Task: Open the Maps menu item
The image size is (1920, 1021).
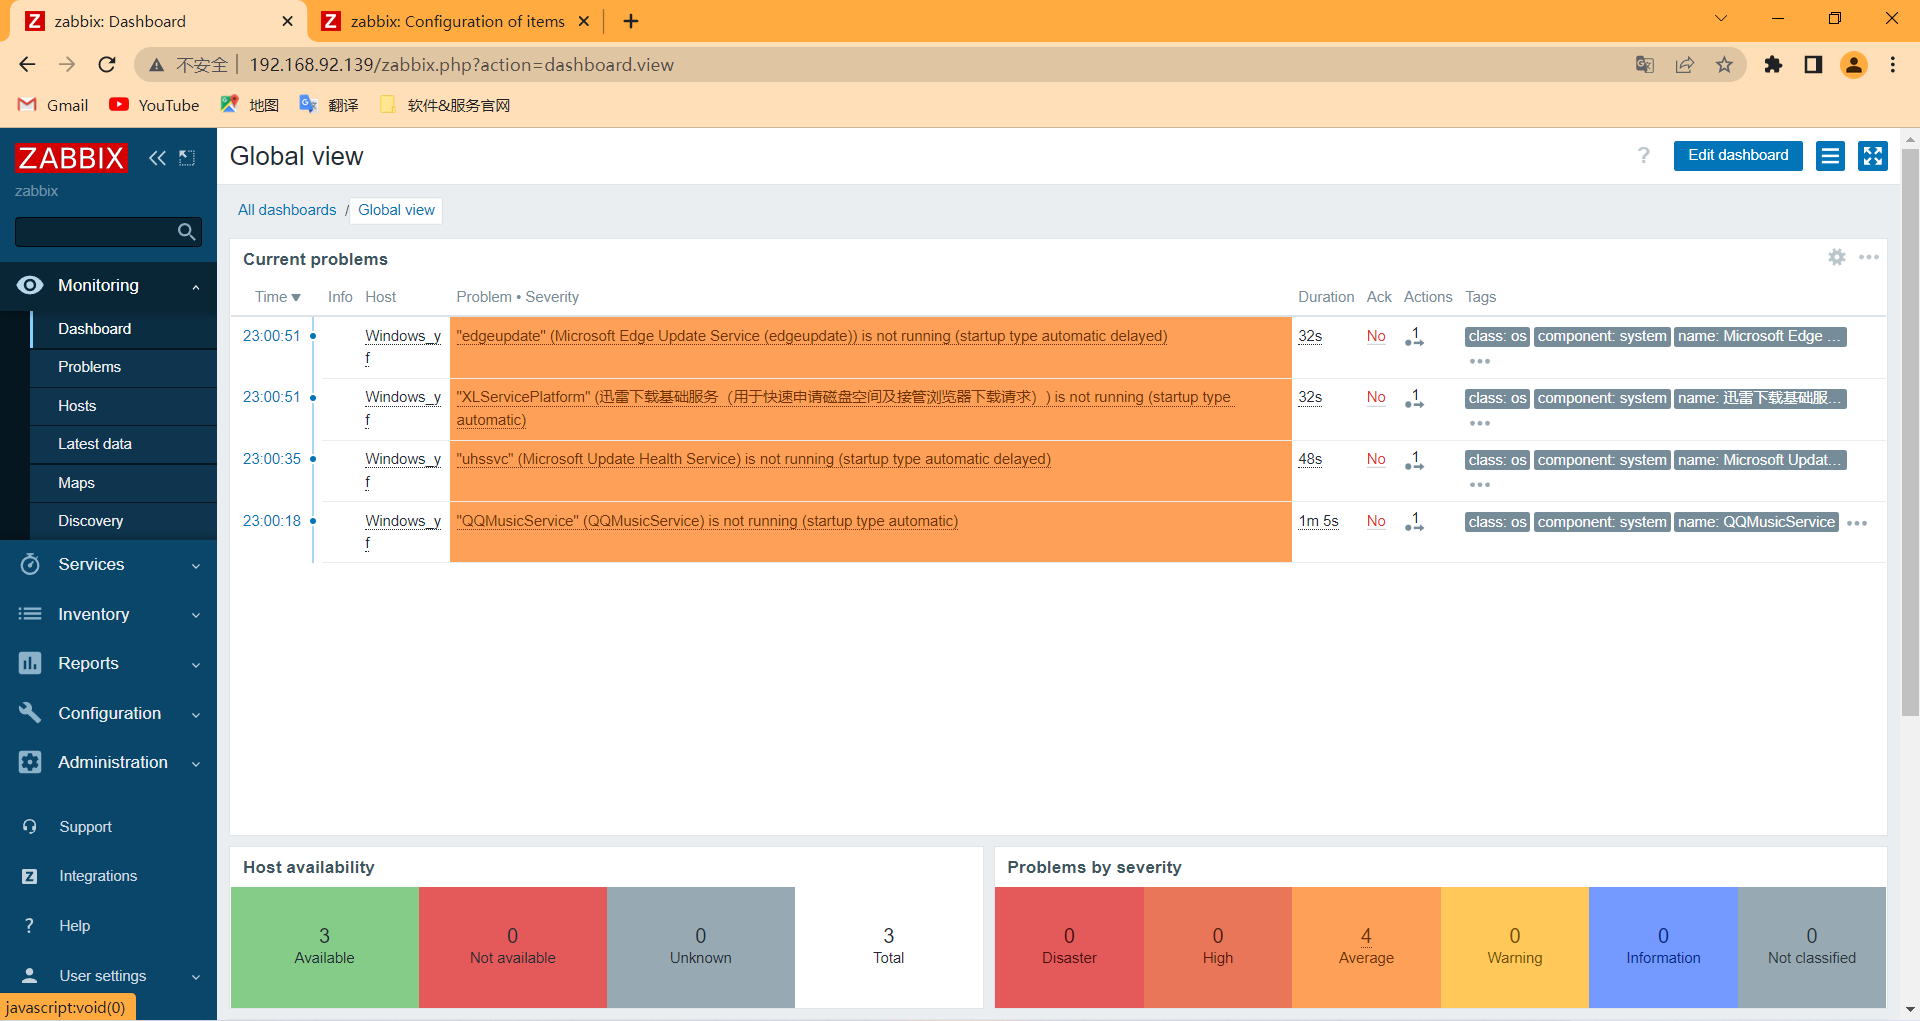Action: pyautogui.click(x=124, y=483)
